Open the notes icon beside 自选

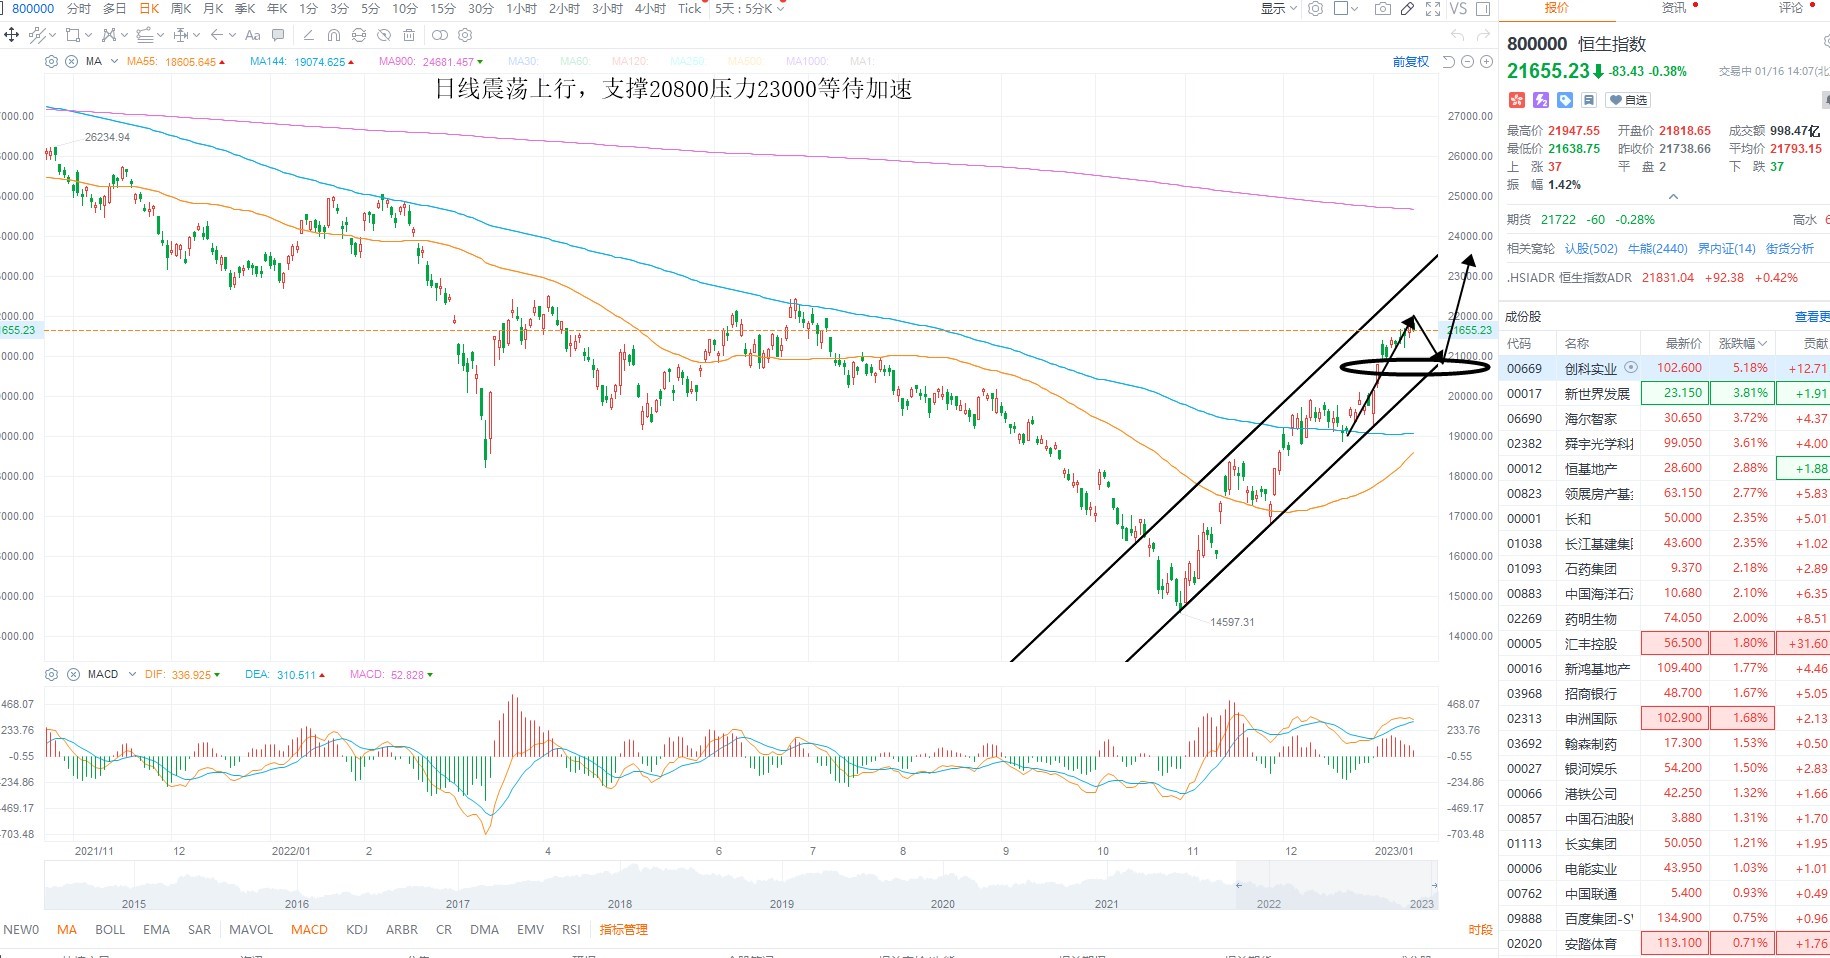pos(1589,100)
